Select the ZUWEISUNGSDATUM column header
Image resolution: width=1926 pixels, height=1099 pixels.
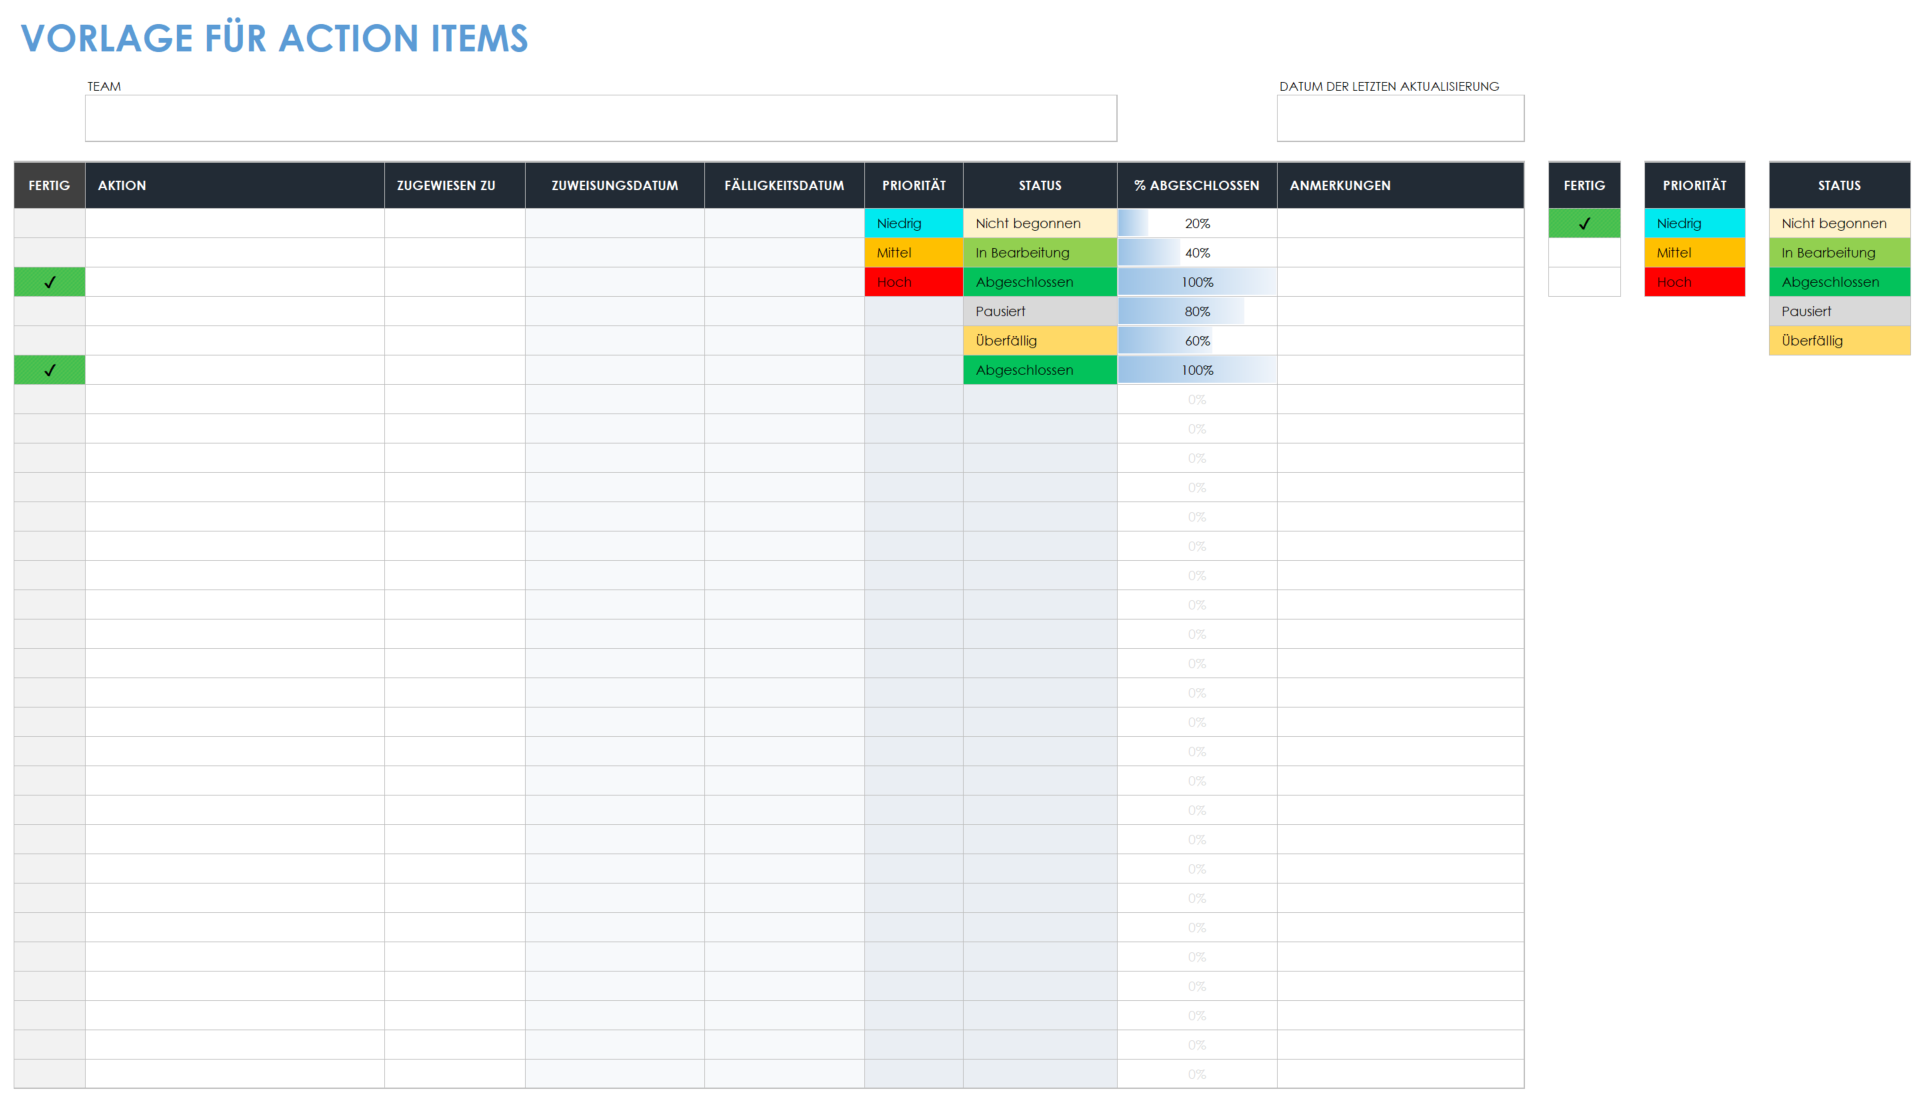point(615,185)
